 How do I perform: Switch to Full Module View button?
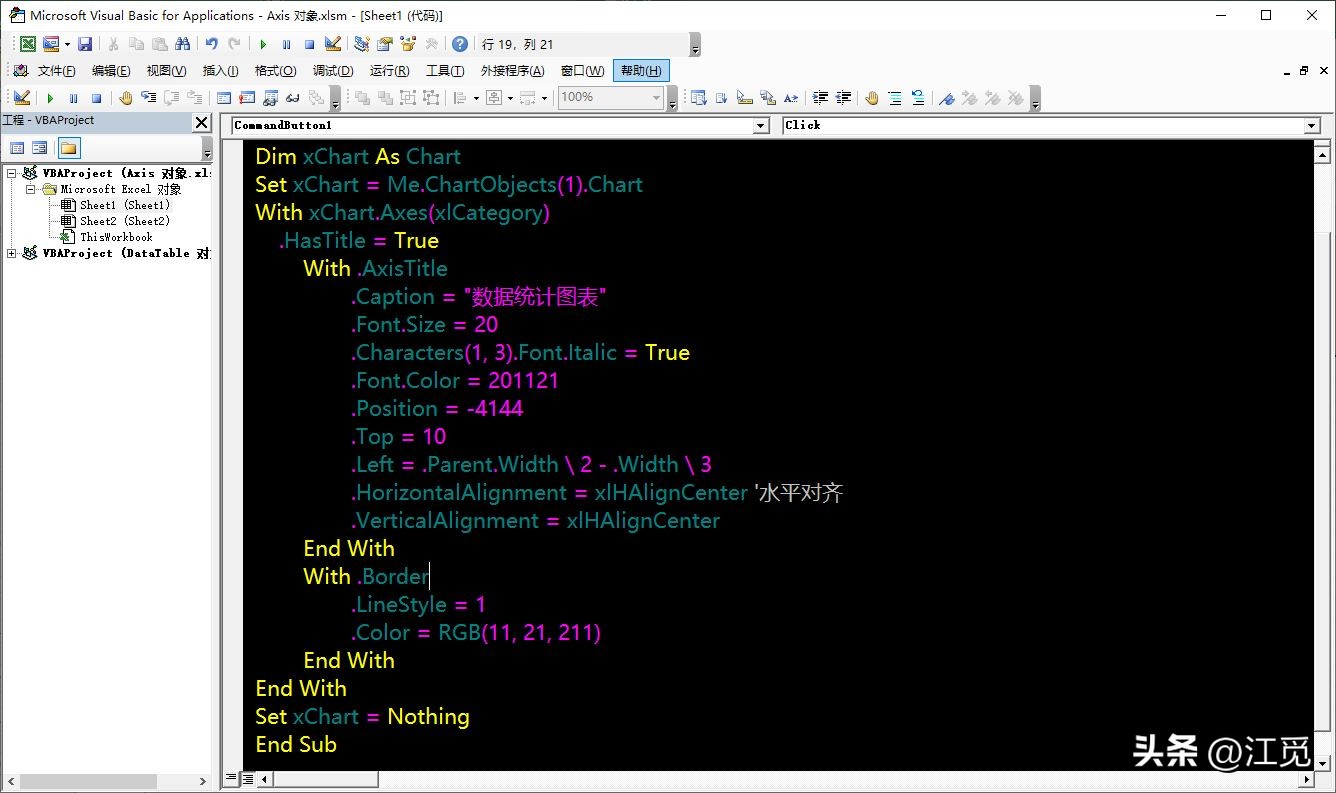tap(246, 778)
